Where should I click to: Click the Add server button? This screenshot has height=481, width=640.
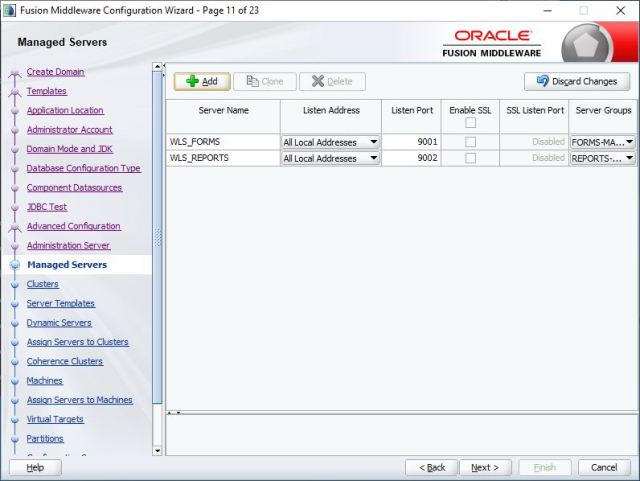point(202,81)
